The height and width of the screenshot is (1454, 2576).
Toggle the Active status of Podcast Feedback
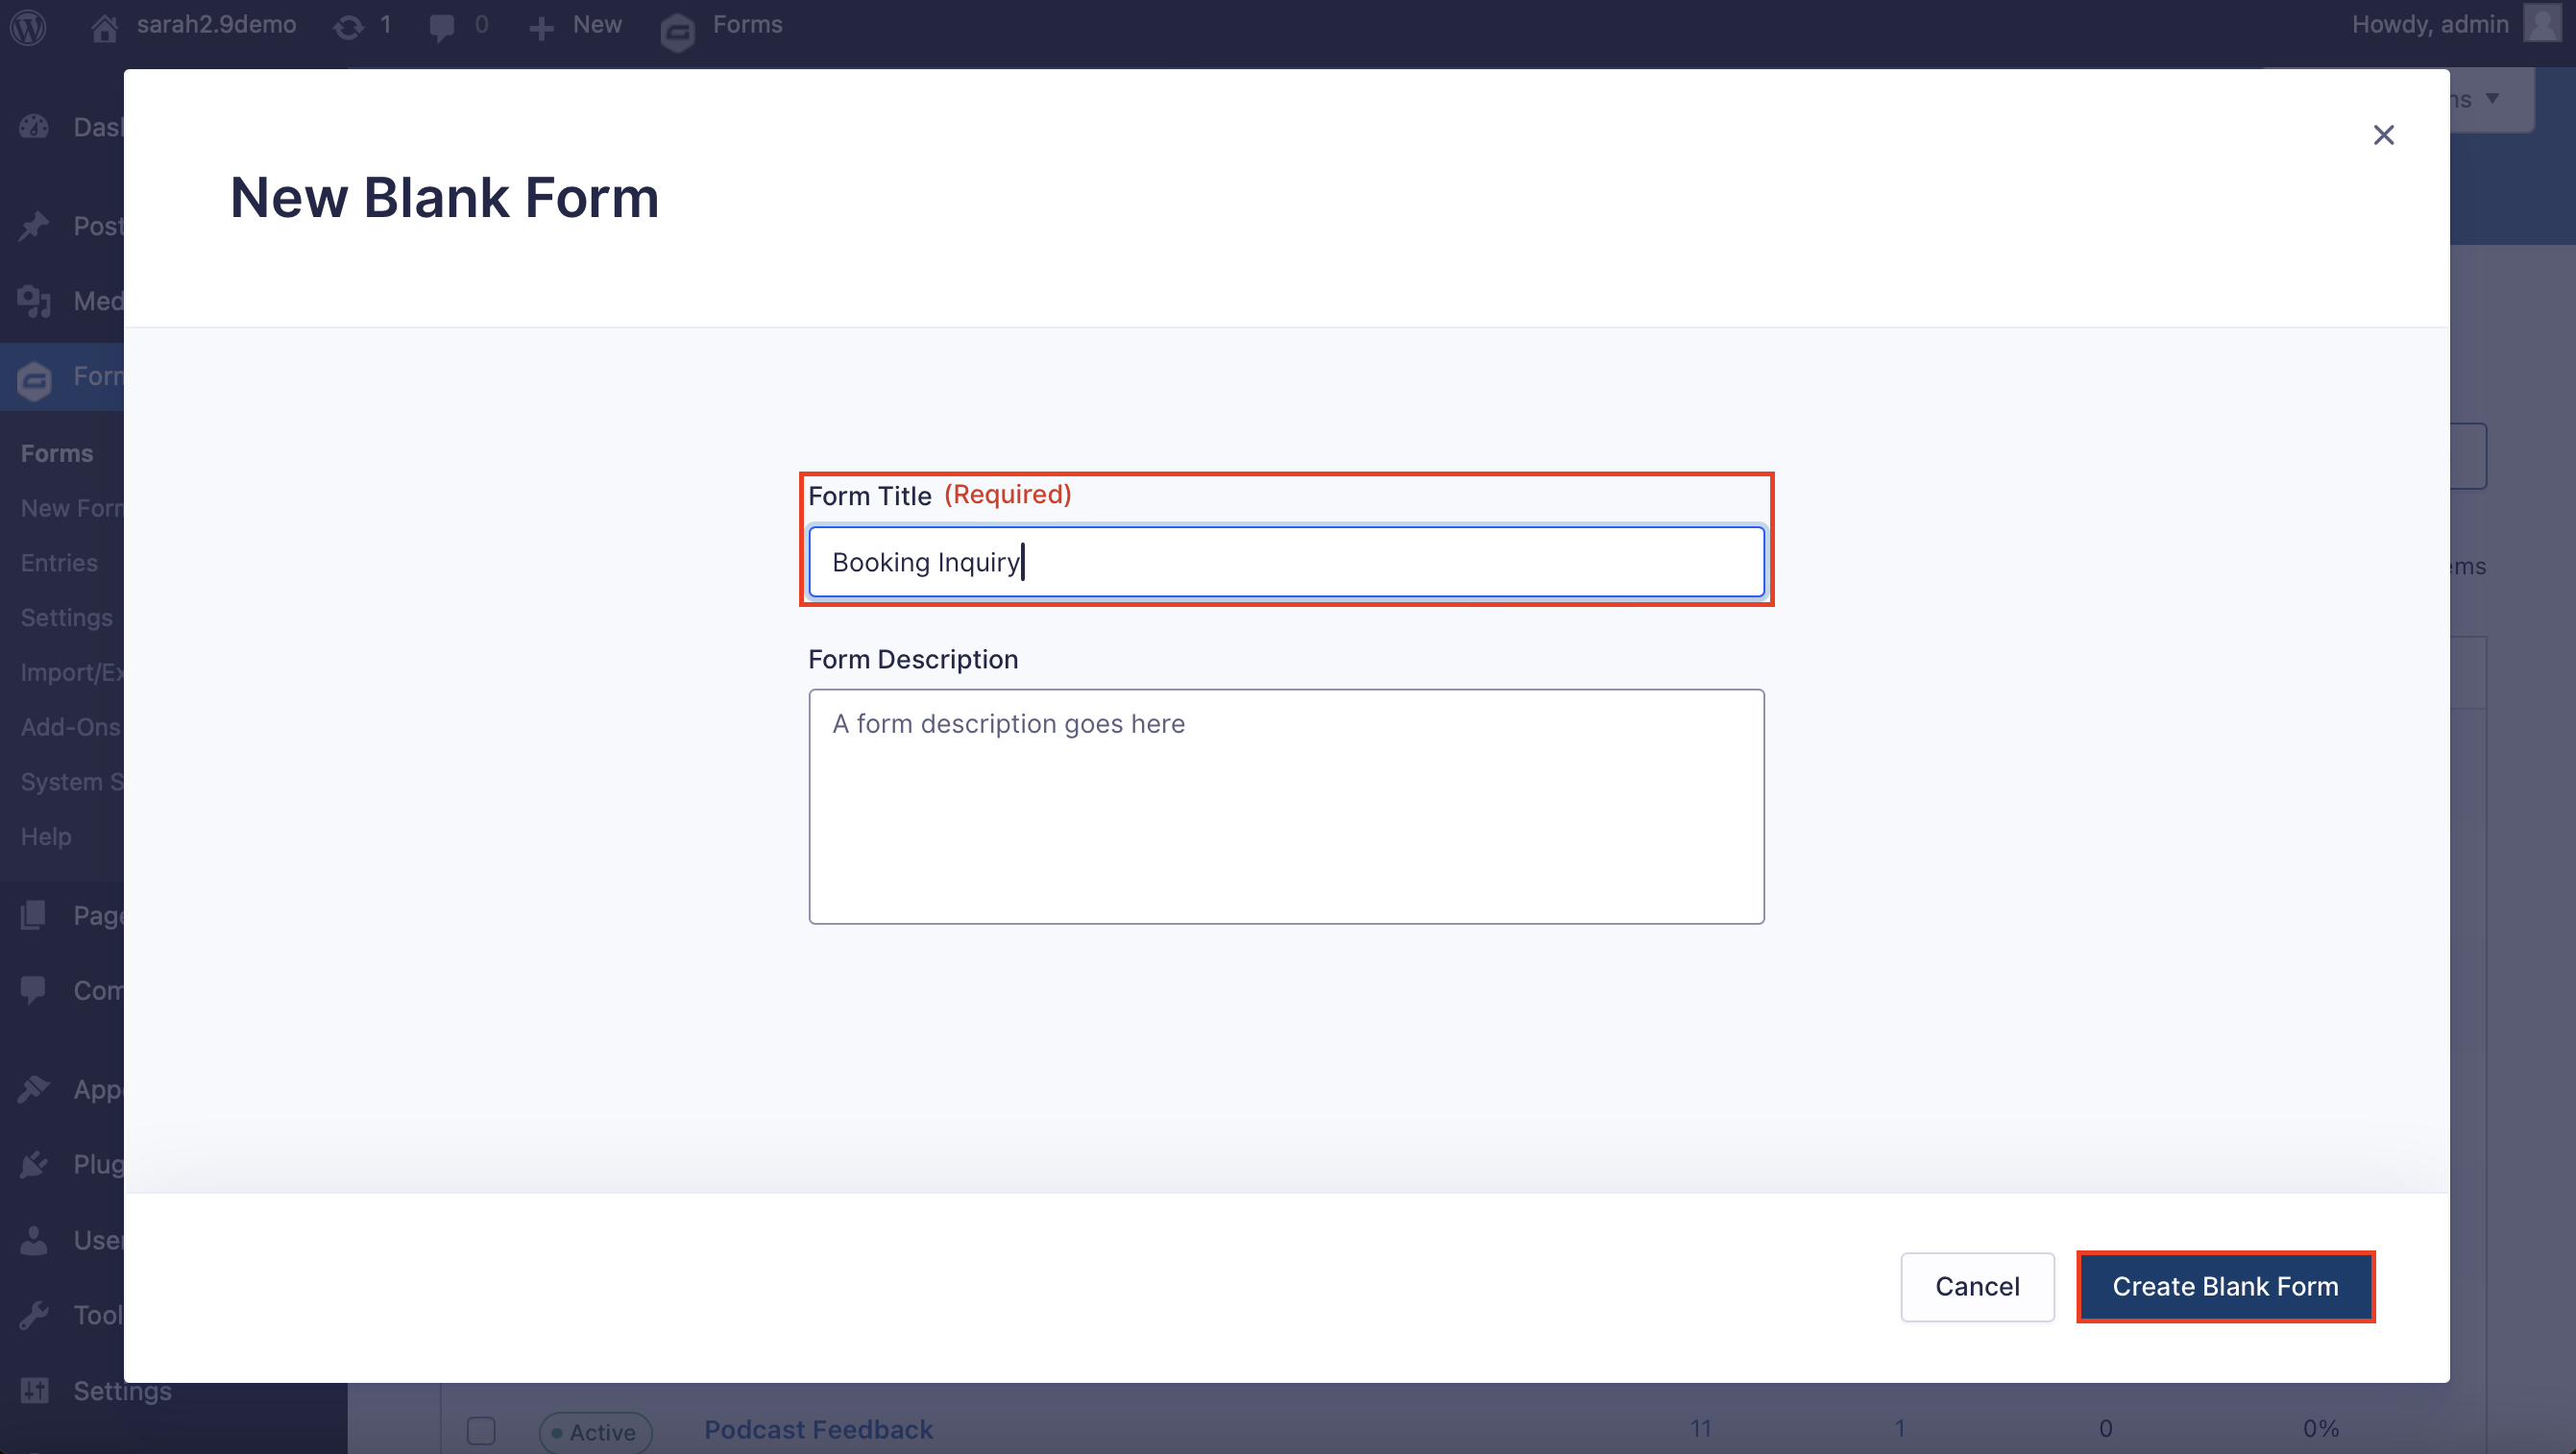[x=596, y=1432]
